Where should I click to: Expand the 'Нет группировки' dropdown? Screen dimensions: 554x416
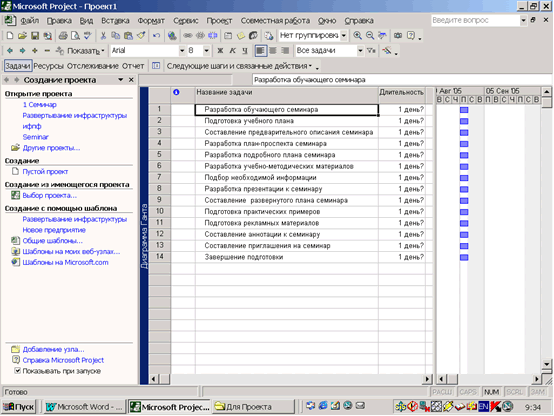click(x=343, y=35)
